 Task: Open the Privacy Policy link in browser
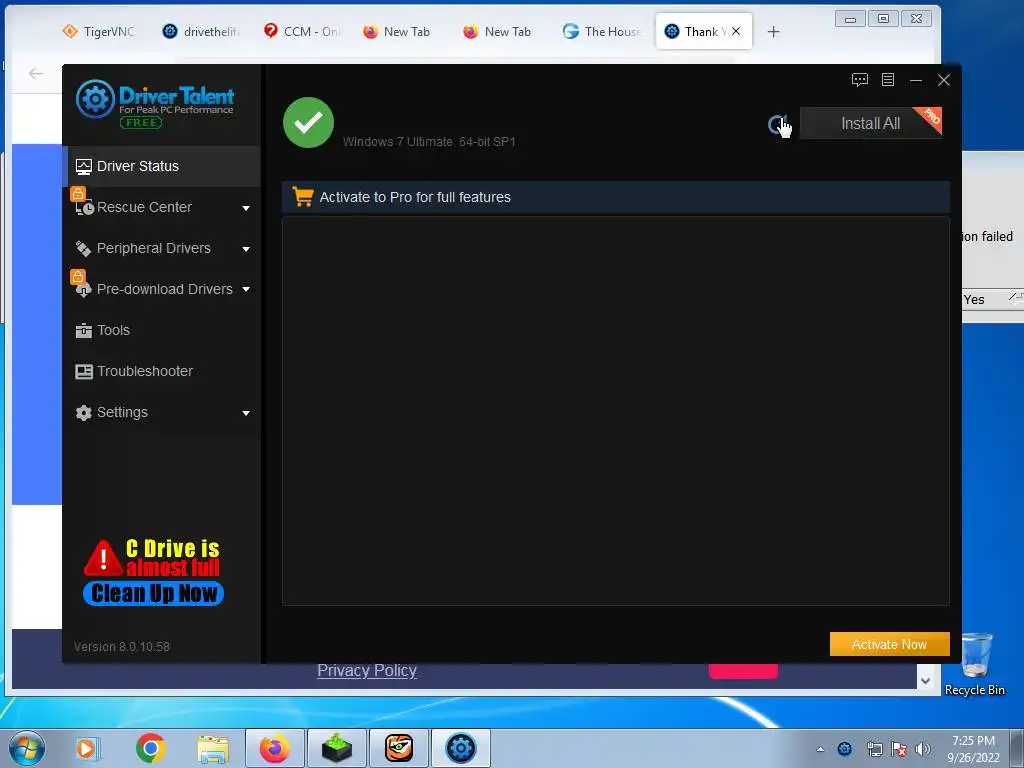click(367, 671)
